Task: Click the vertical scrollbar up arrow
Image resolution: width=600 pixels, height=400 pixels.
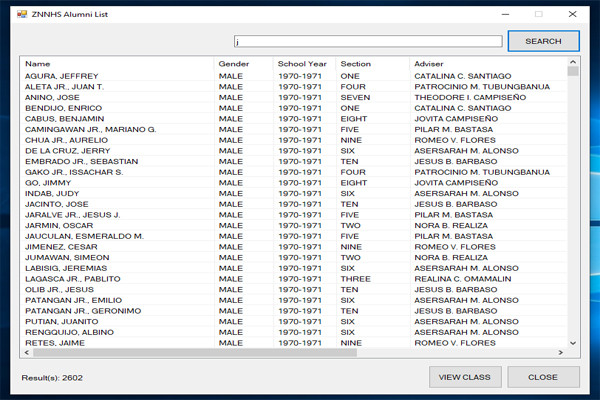Action: tap(573, 62)
